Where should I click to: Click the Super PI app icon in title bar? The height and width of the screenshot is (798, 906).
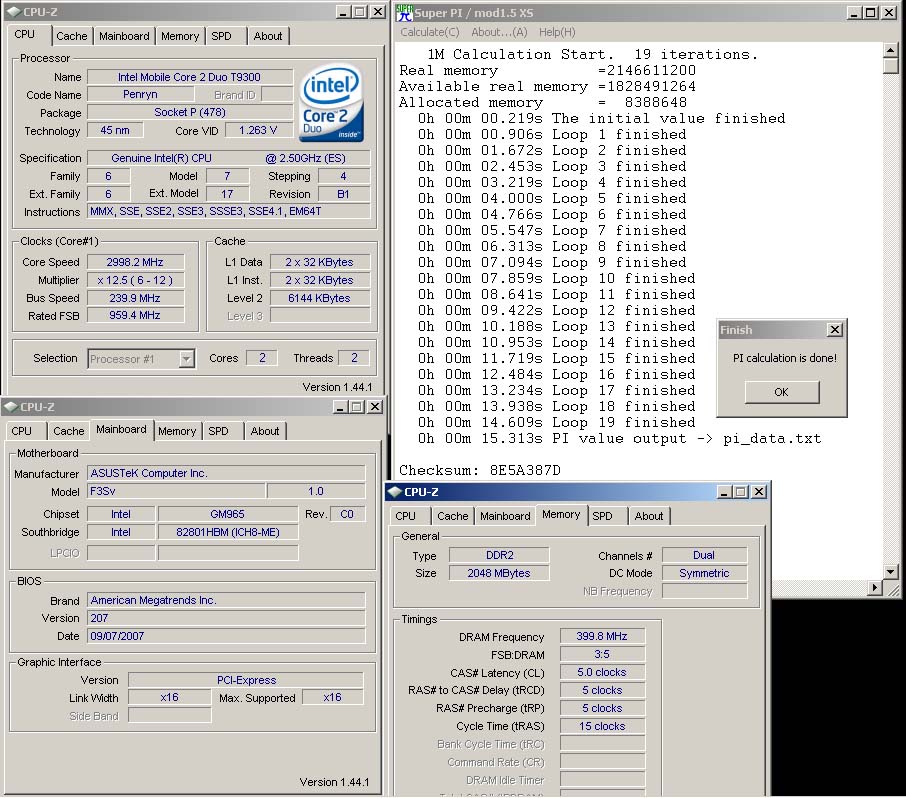click(x=404, y=12)
